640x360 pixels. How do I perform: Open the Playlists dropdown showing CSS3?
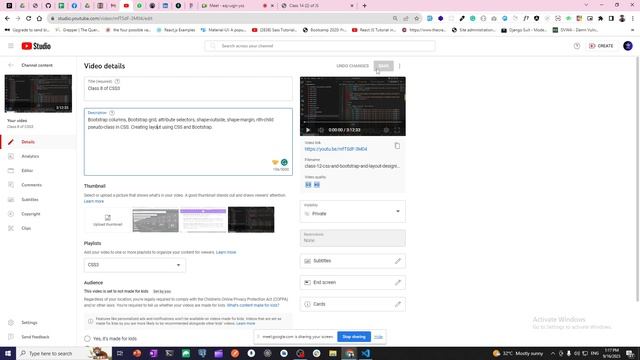pyautogui.click(x=135, y=265)
